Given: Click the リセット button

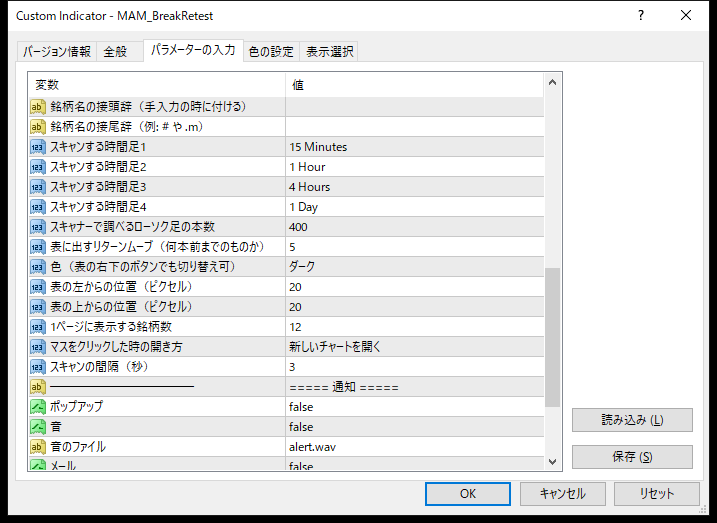Looking at the screenshot, I should 657,494.
